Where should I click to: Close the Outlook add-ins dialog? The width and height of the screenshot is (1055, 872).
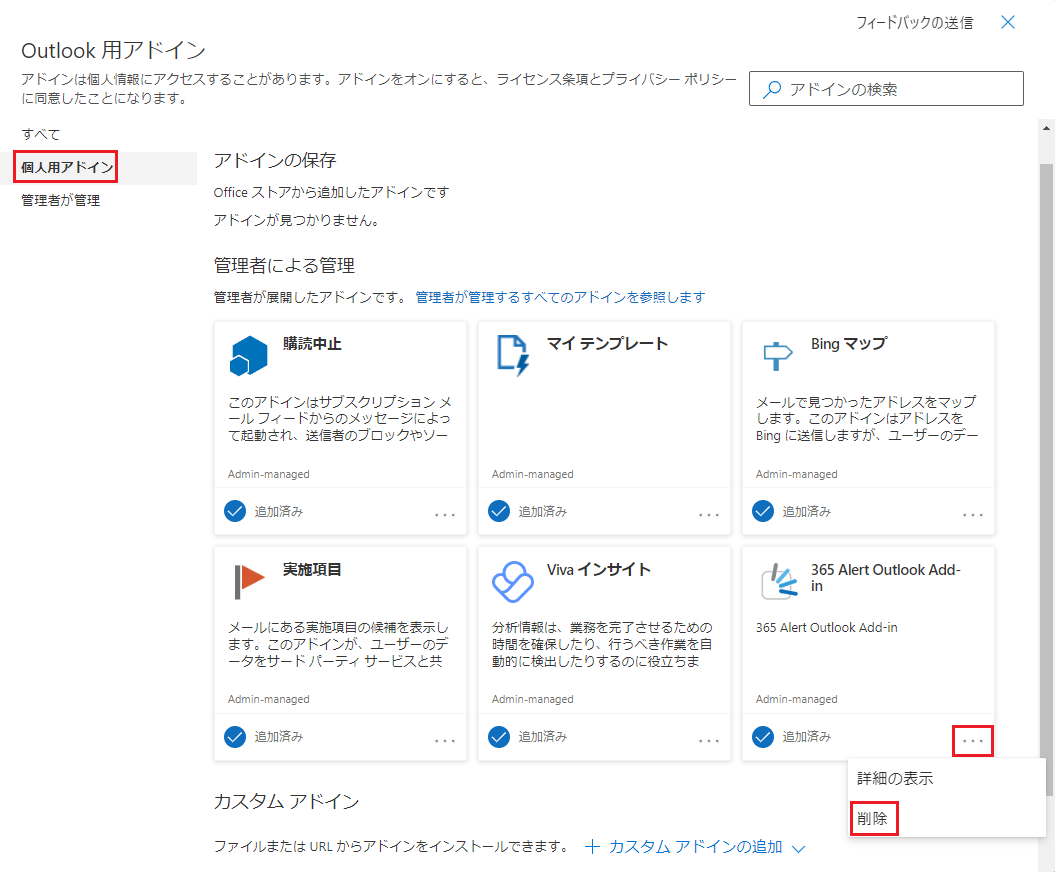[x=1008, y=22]
